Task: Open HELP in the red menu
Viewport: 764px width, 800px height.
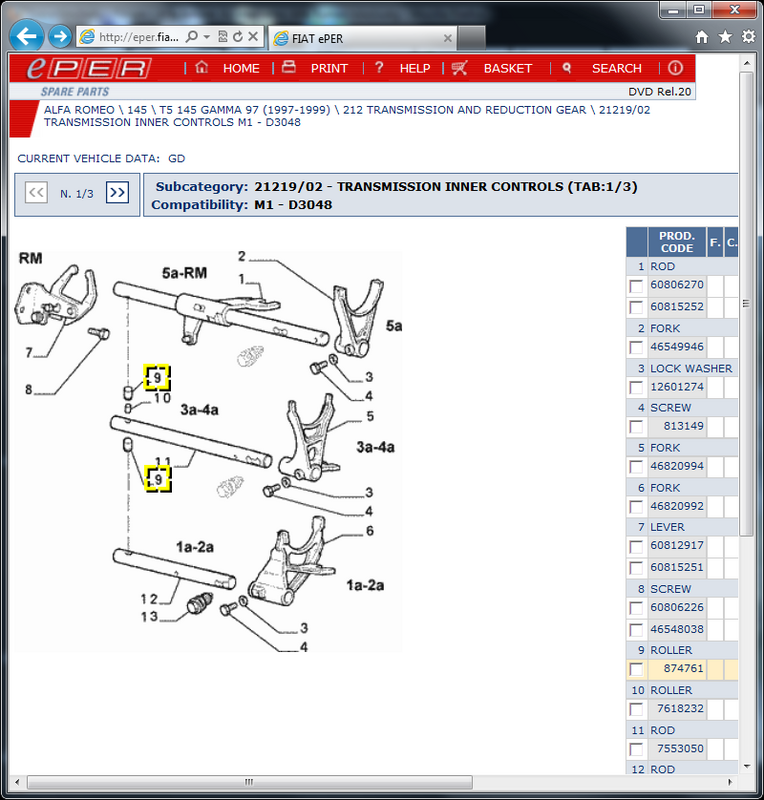Action: 415,68
